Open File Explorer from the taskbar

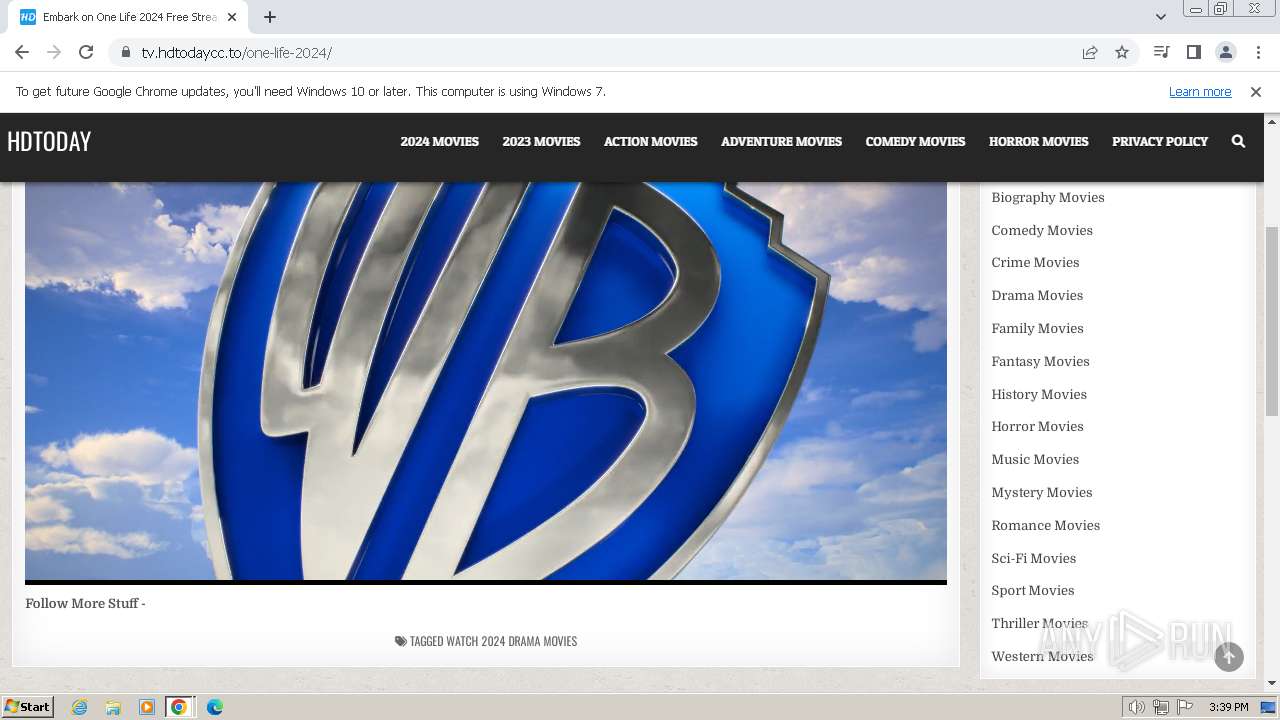point(113,707)
